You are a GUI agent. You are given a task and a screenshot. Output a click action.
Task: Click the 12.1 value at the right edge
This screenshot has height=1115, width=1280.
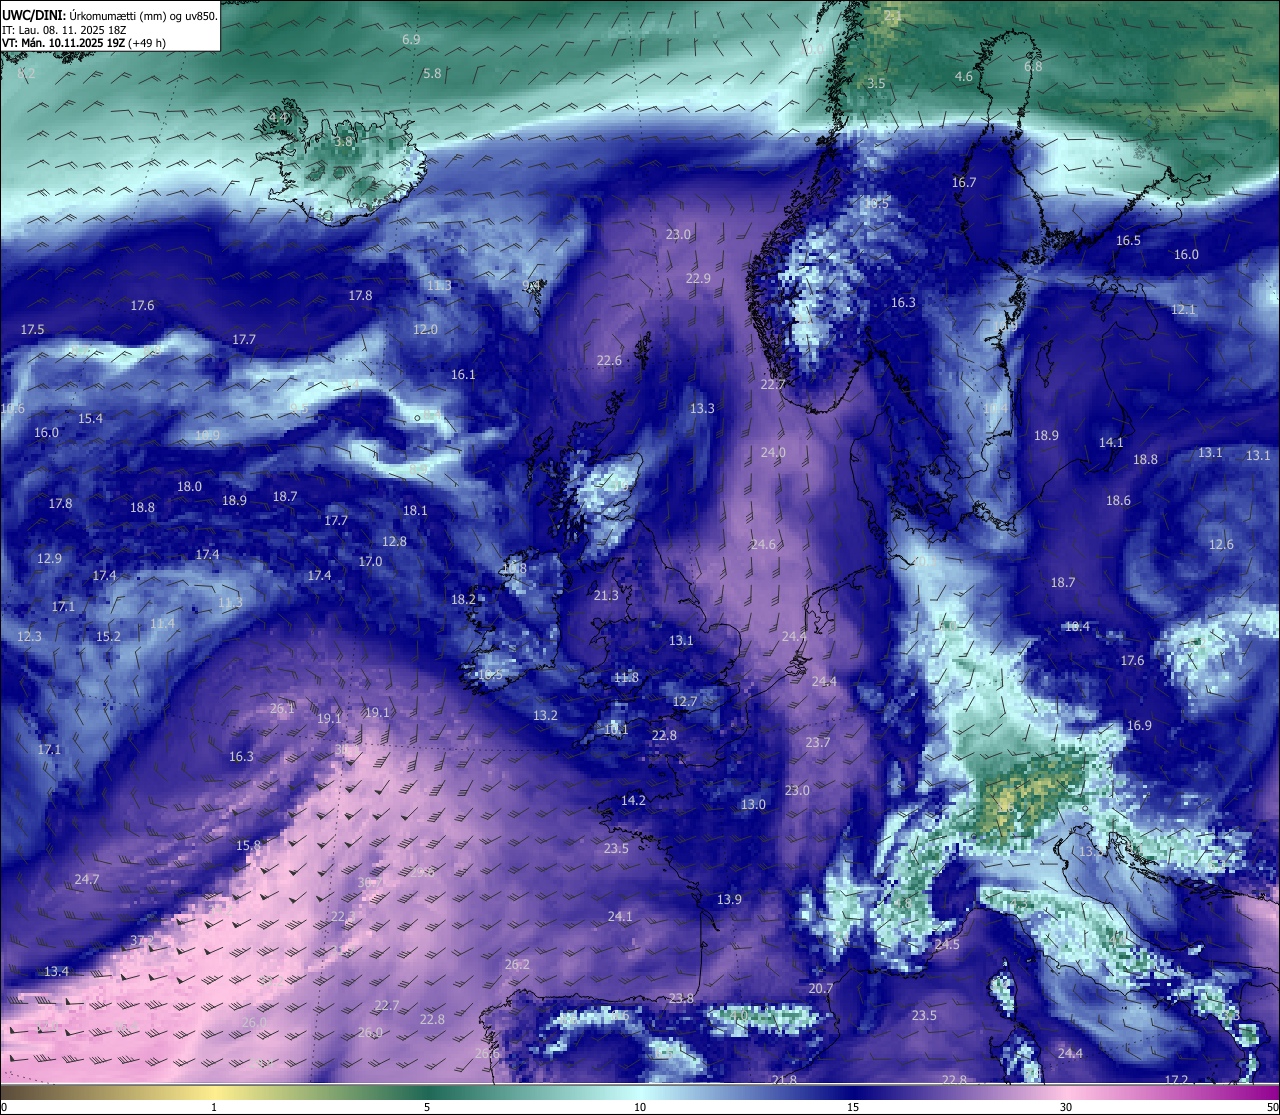[1183, 310]
